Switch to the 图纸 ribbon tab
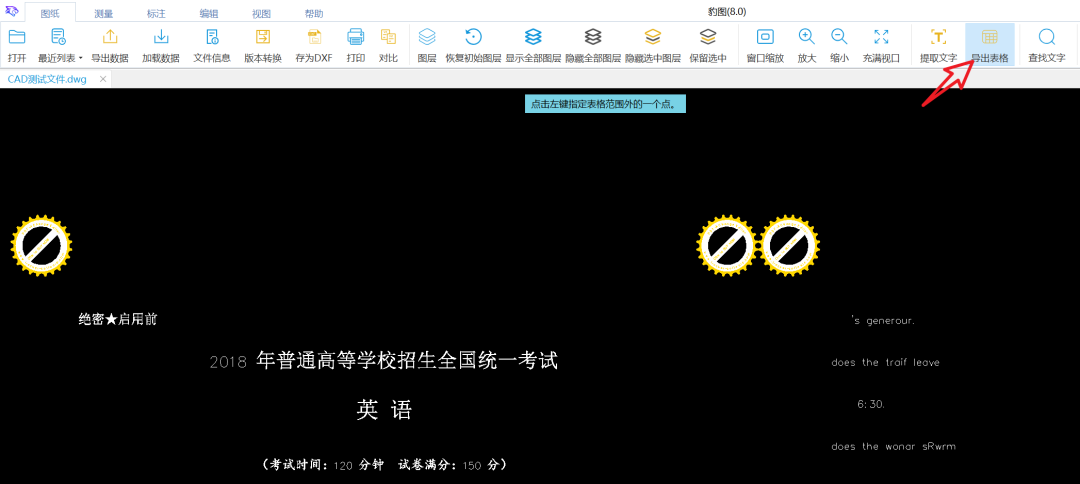 (50, 13)
